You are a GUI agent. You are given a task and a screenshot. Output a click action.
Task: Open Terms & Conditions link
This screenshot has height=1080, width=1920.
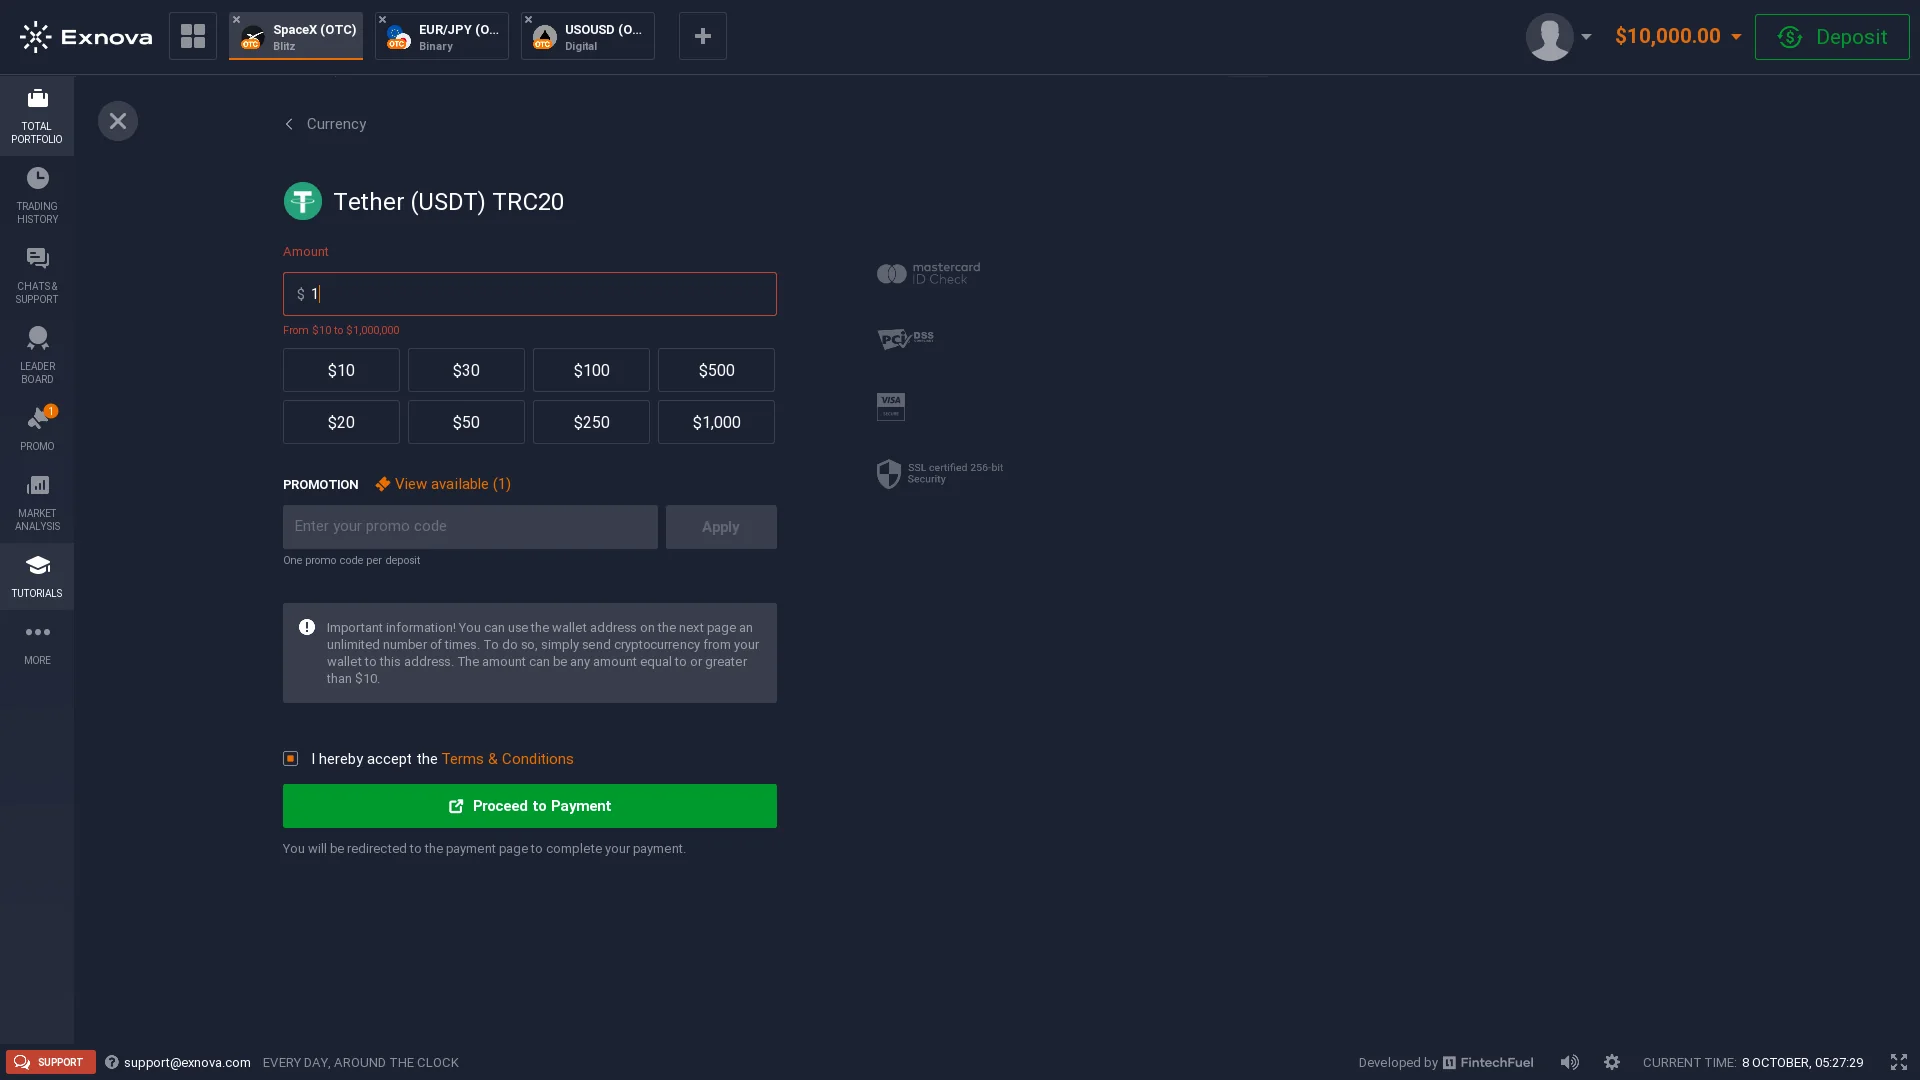[508, 759]
